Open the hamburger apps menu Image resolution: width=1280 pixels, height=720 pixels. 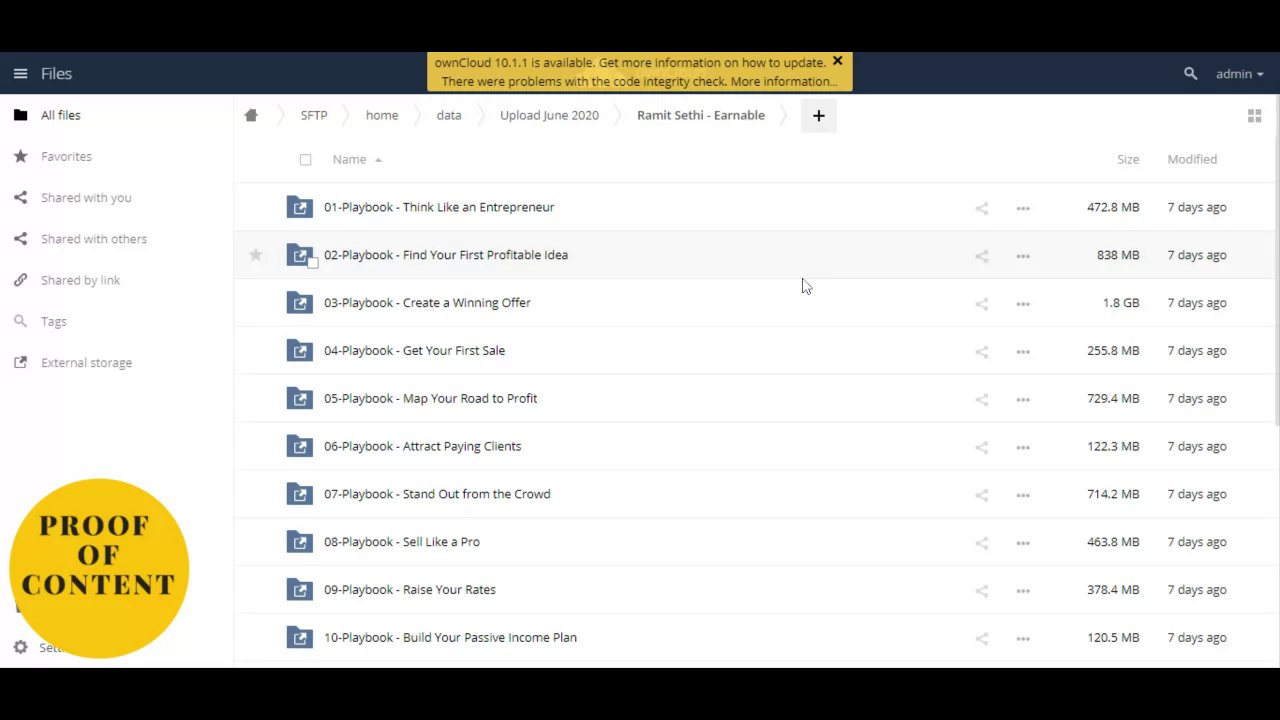pyautogui.click(x=20, y=74)
